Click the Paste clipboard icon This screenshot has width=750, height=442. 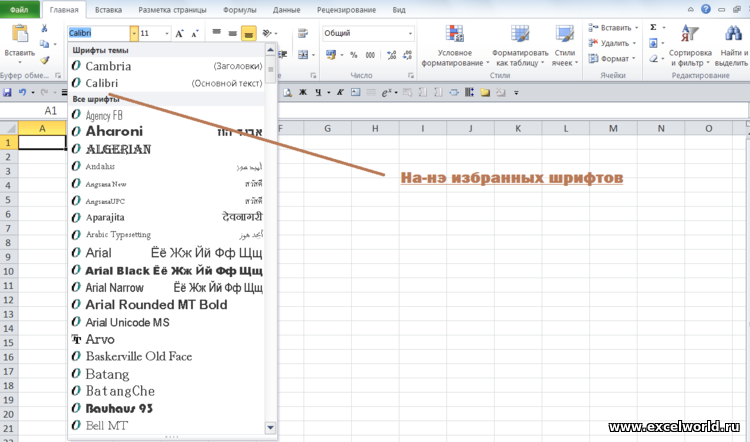click(20, 34)
